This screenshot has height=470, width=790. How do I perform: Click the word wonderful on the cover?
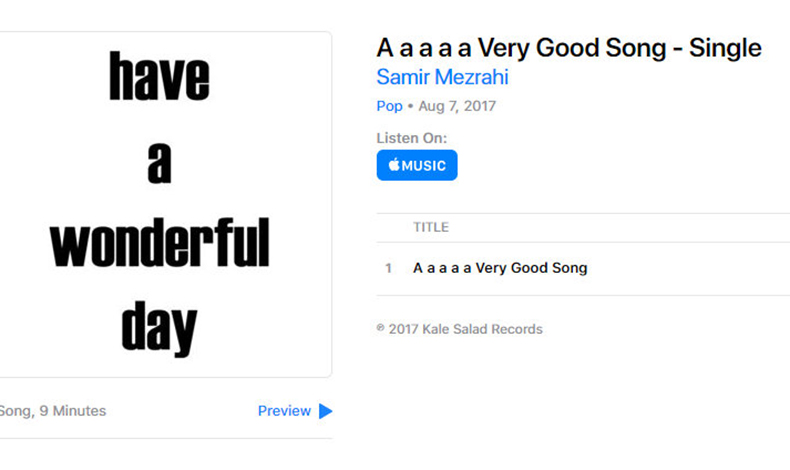160,242
